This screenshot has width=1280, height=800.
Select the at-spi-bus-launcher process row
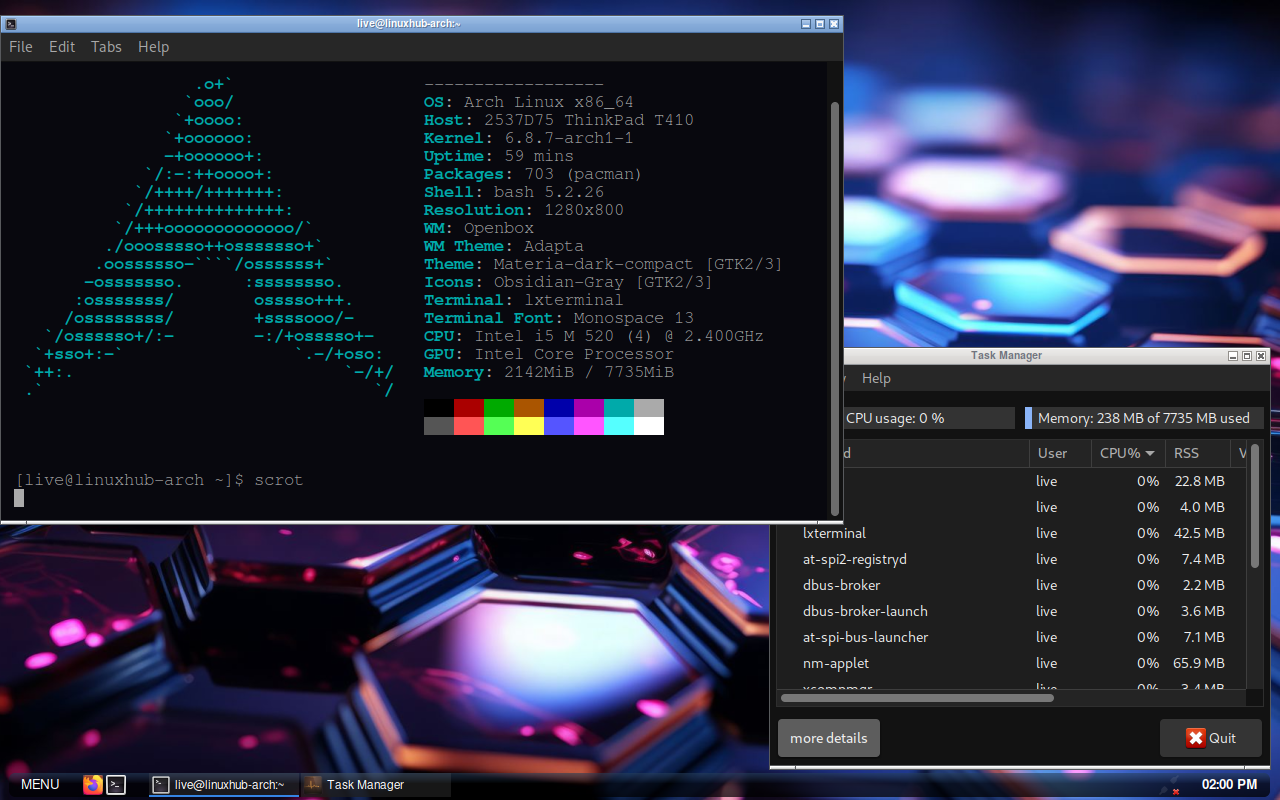click(1013, 637)
